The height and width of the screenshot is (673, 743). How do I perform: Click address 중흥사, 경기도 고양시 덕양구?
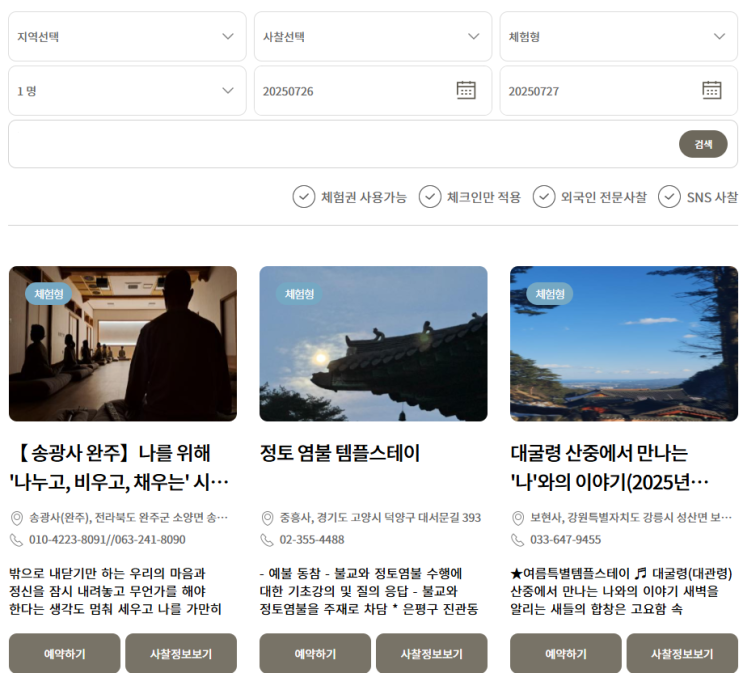(x=380, y=518)
